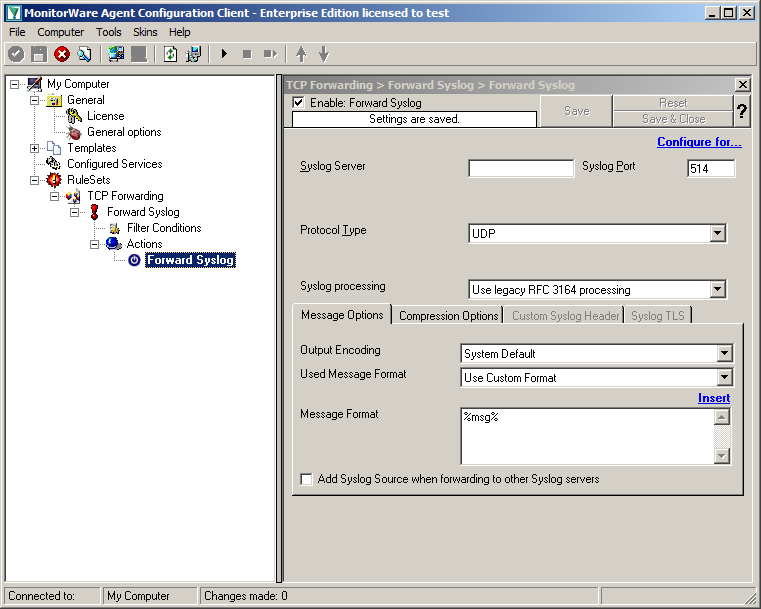The width and height of the screenshot is (761, 609).
Task: Collapse the Forward Syslog rule node
Action: (x=74, y=213)
